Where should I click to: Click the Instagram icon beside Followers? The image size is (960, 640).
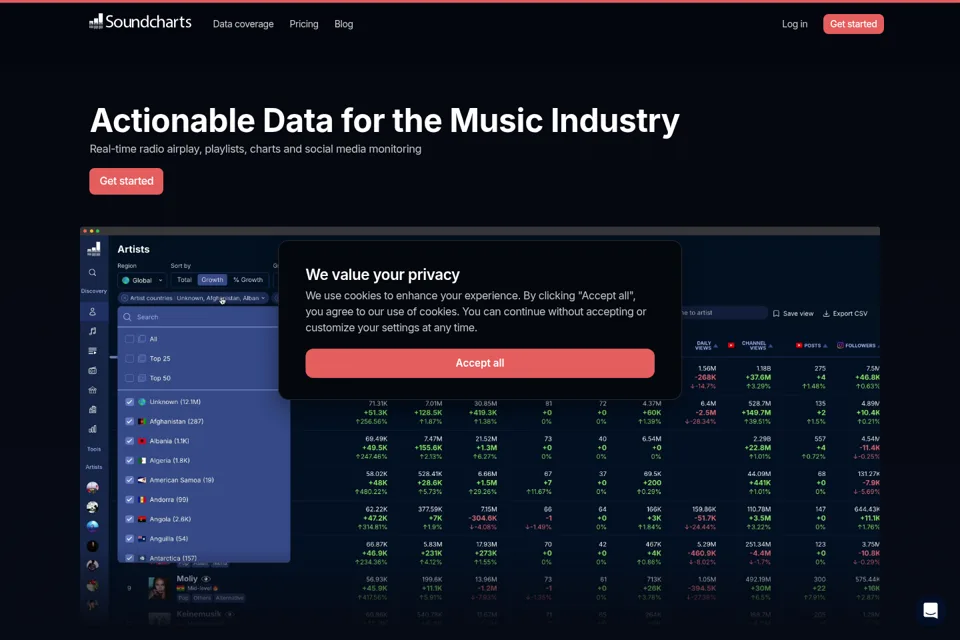click(840, 345)
